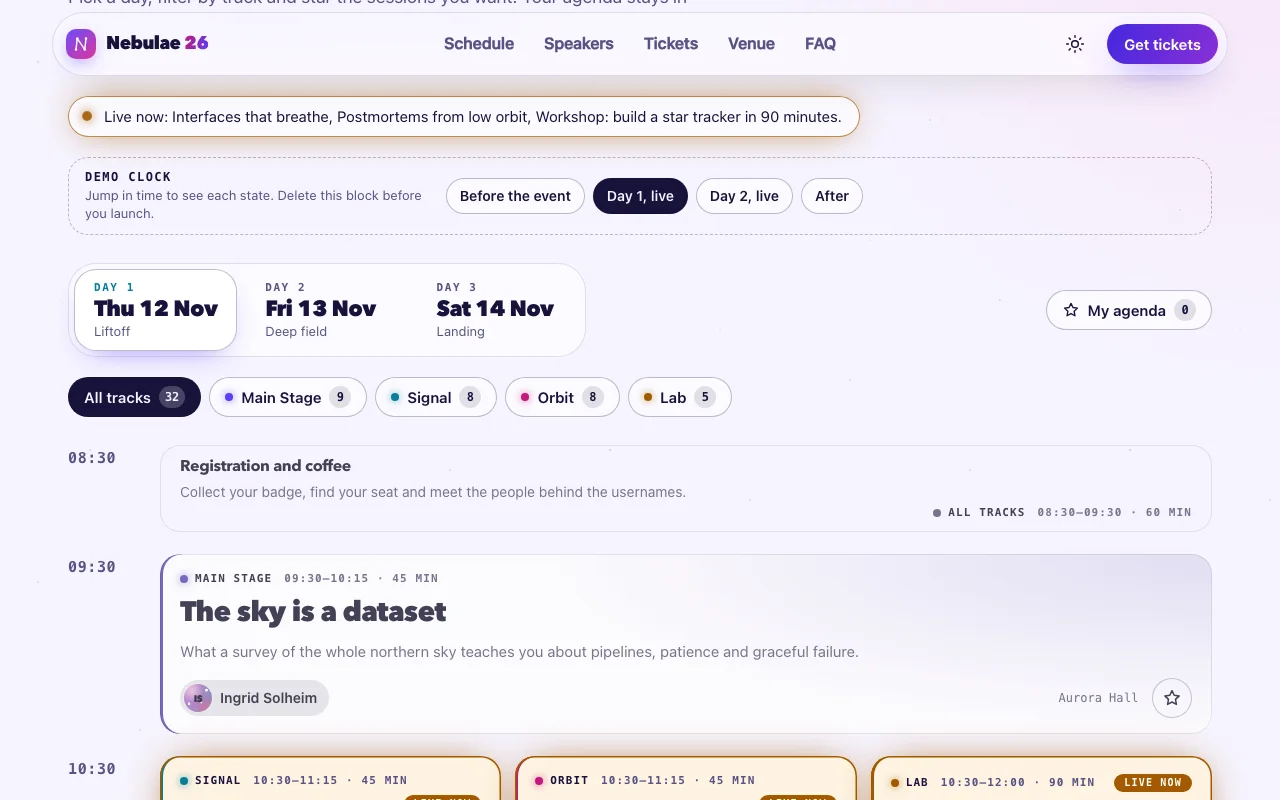Viewport: 1280px width, 800px height.
Task: Click the Nebulae 26 logo icon
Action: click(x=81, y=44)
